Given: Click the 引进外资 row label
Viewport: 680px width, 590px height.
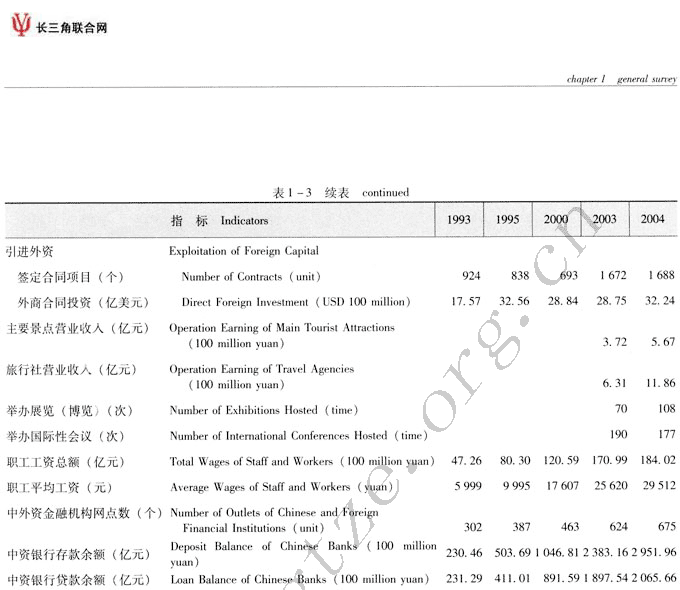Looking at the screenshot, I should click(29, 252).
